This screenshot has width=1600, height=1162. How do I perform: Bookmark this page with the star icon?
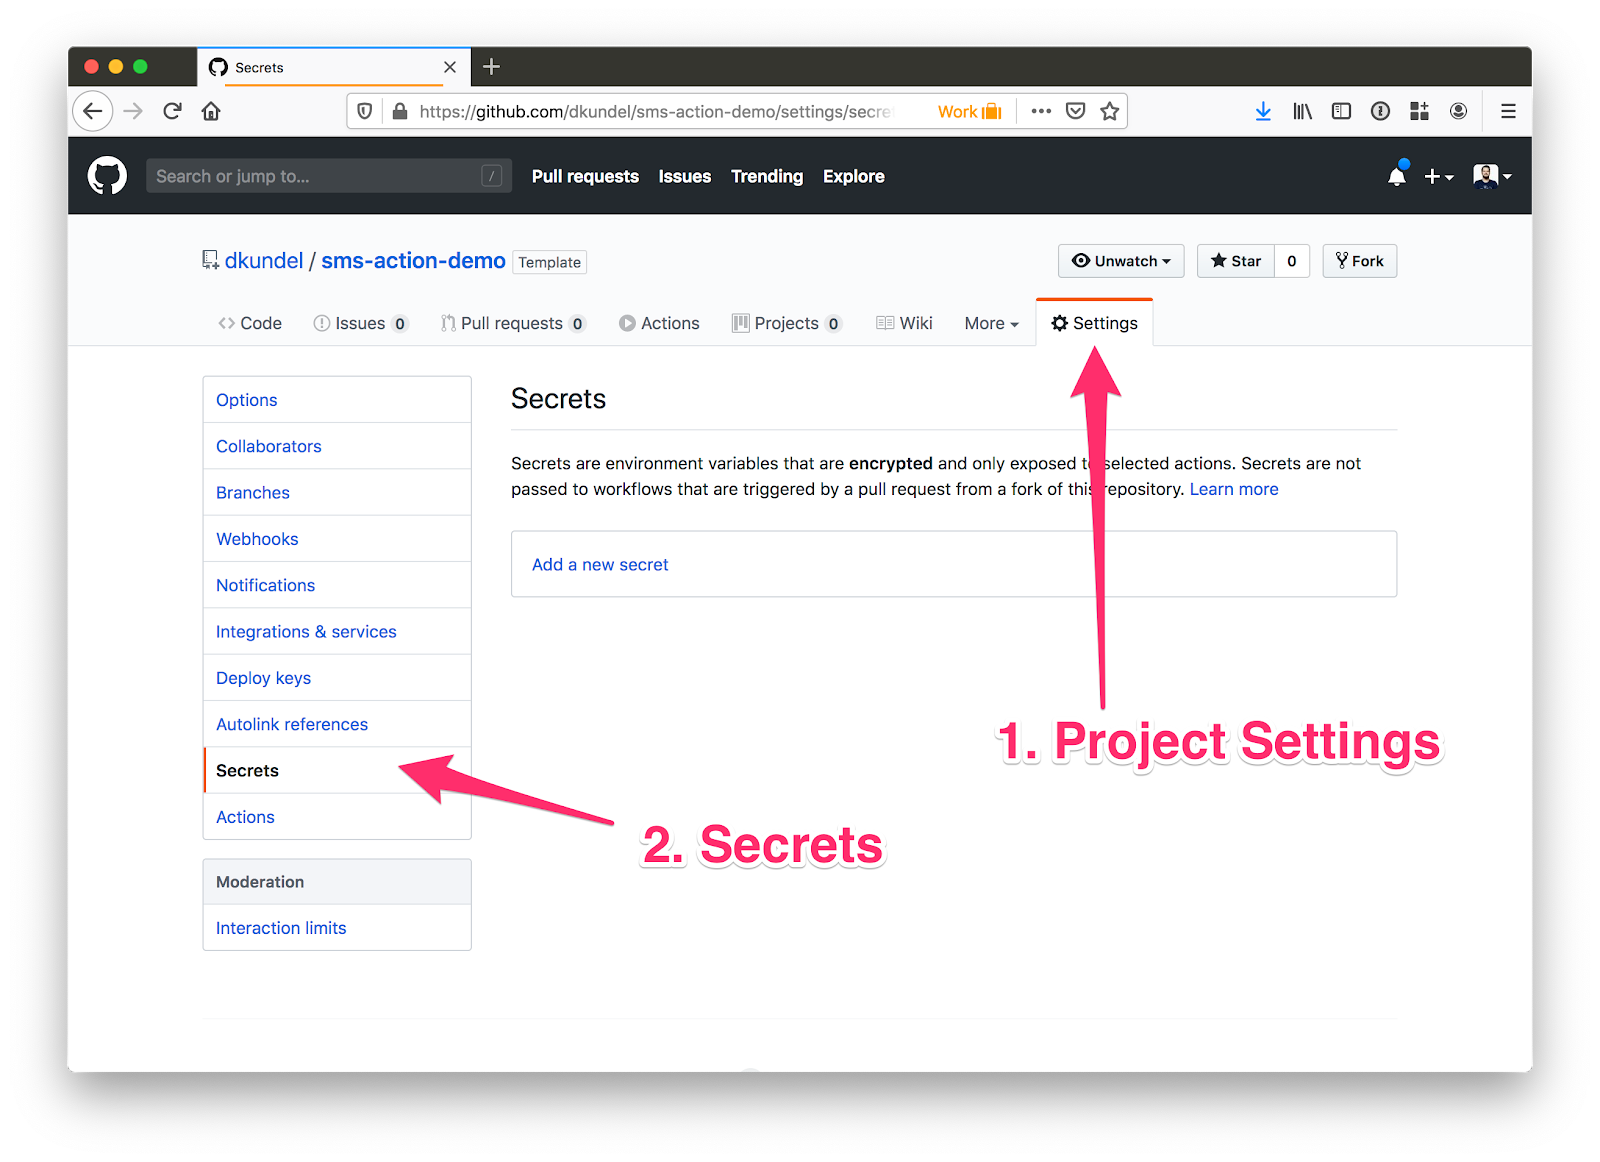pyautogui.click(x=1109, y=111)
